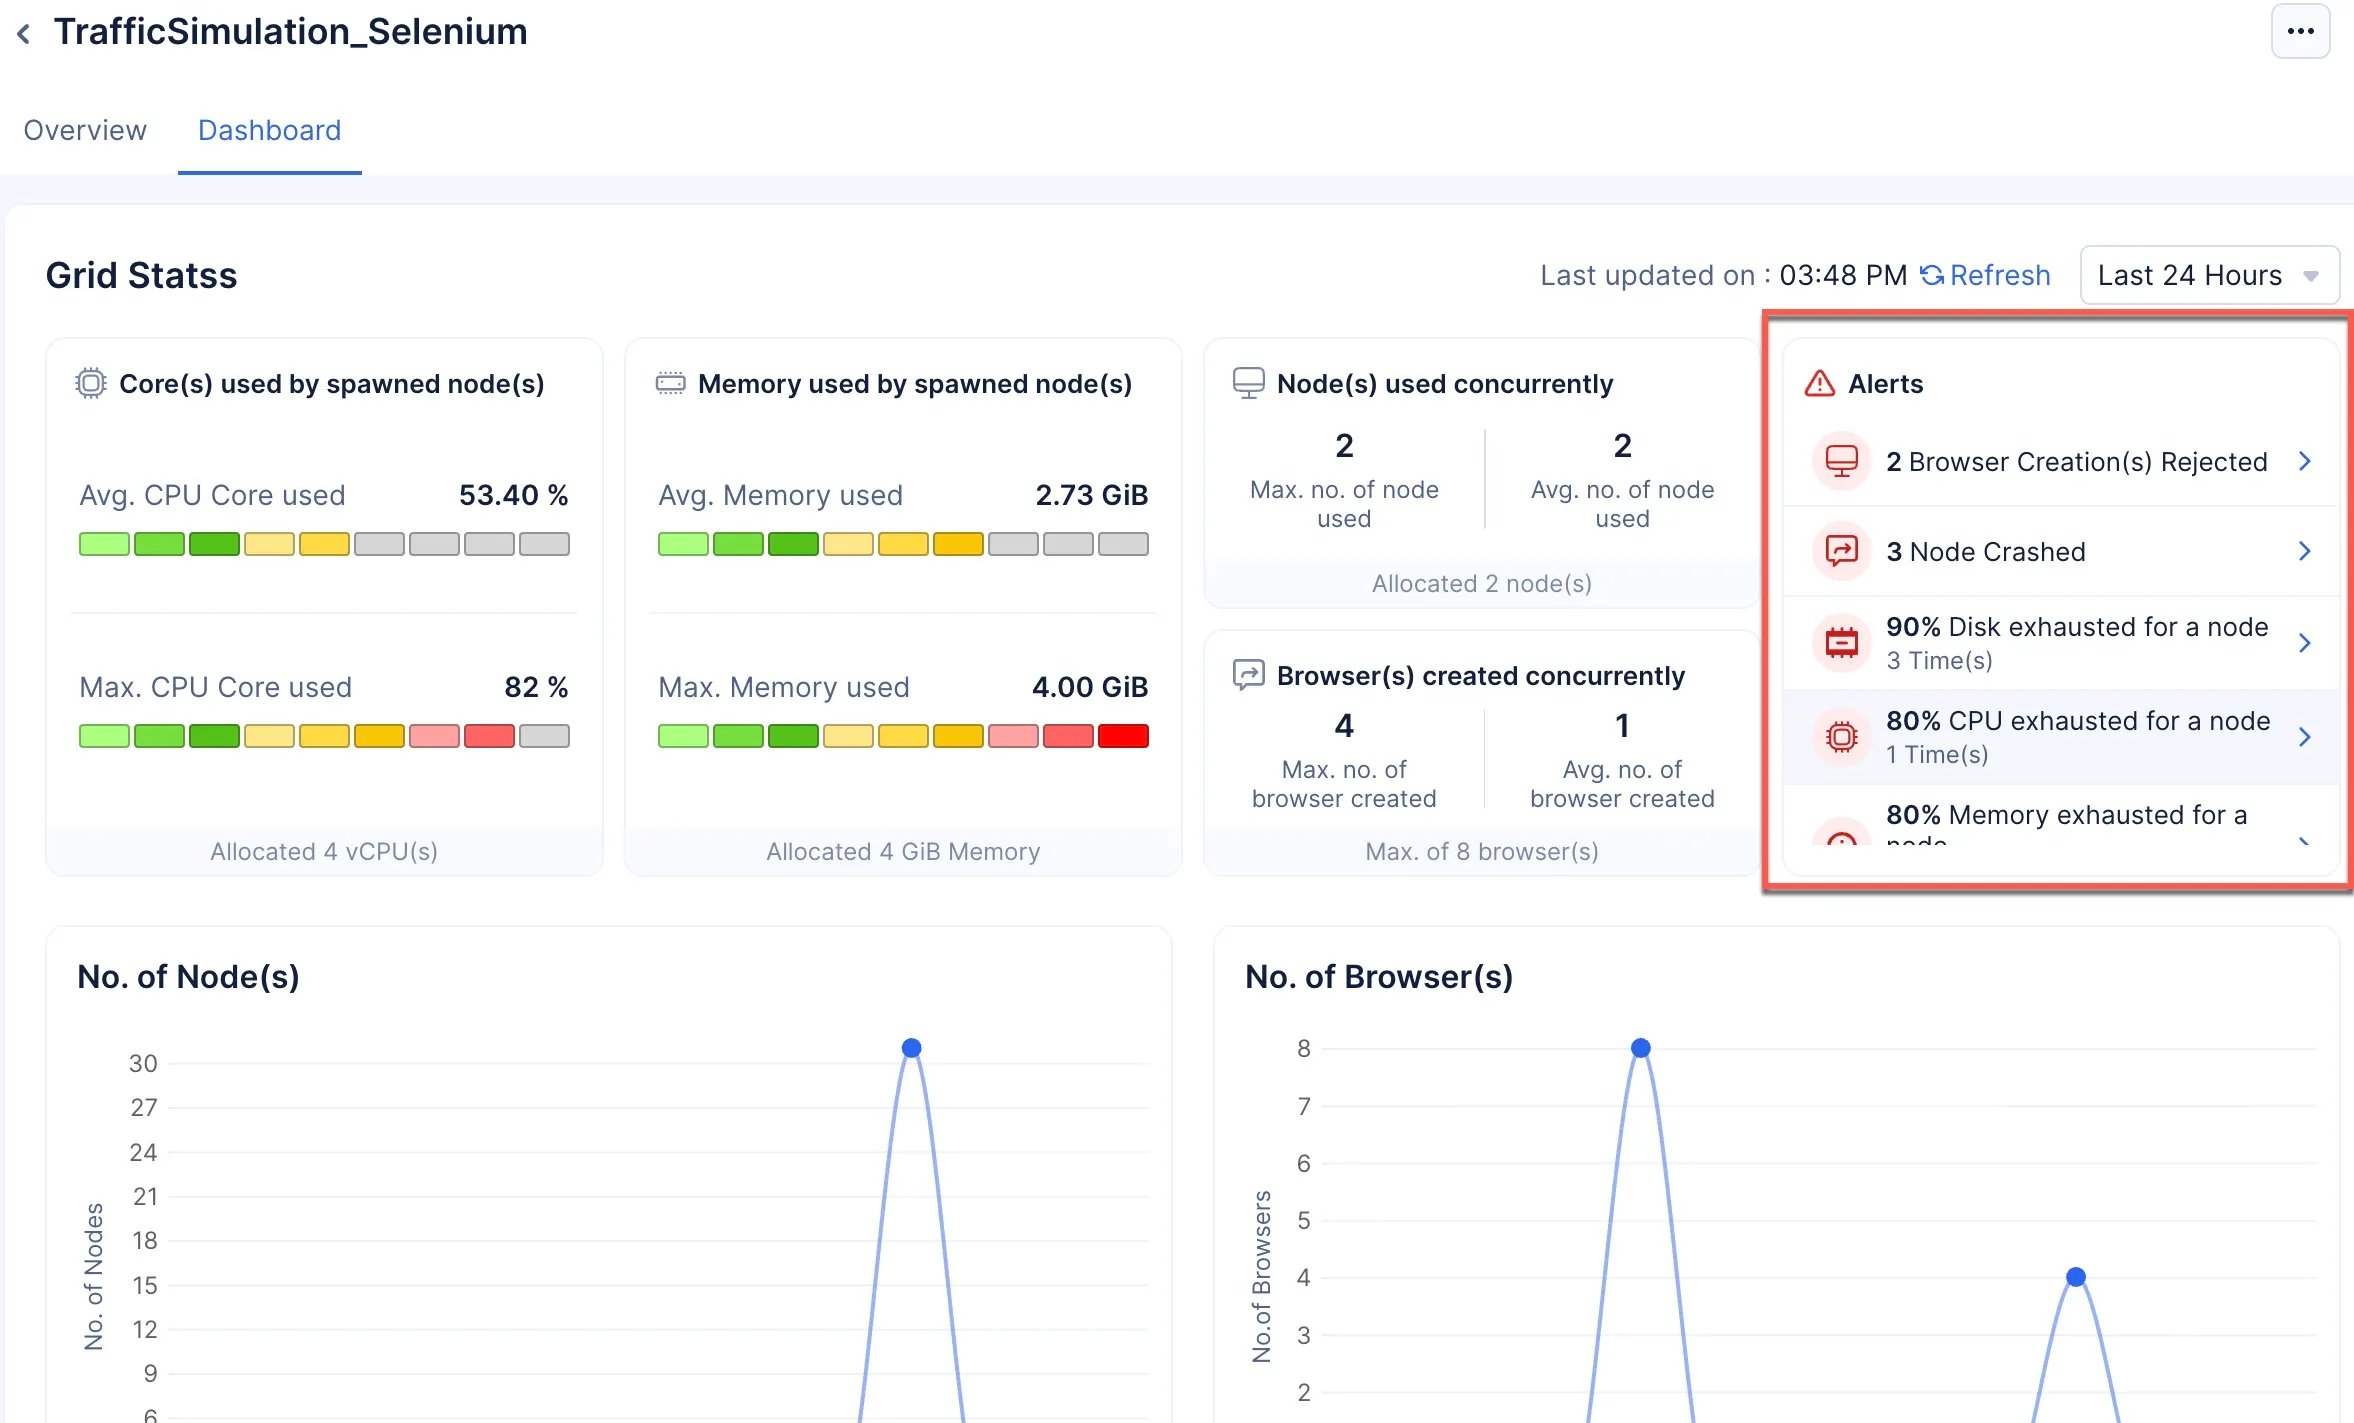Click the back arrow beside TrafficSimulation_Selenium
Image resolution: width=2354 pixels, height=1423 pixels.
pos(24,34)
